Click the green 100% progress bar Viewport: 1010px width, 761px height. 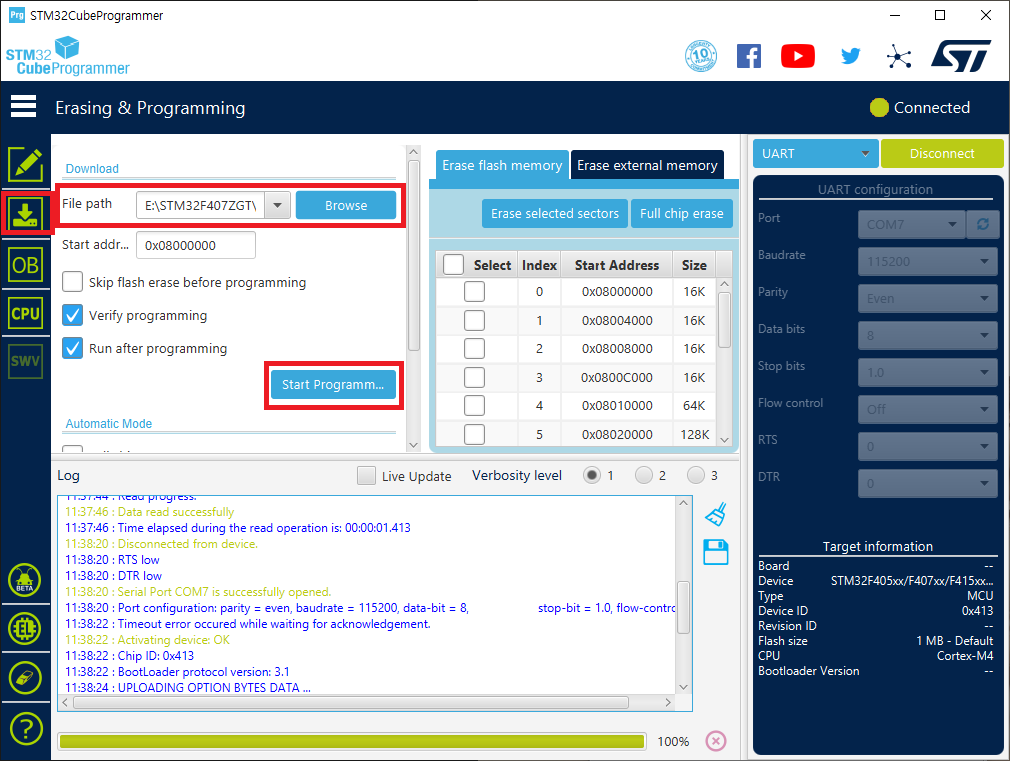[352, 741]
